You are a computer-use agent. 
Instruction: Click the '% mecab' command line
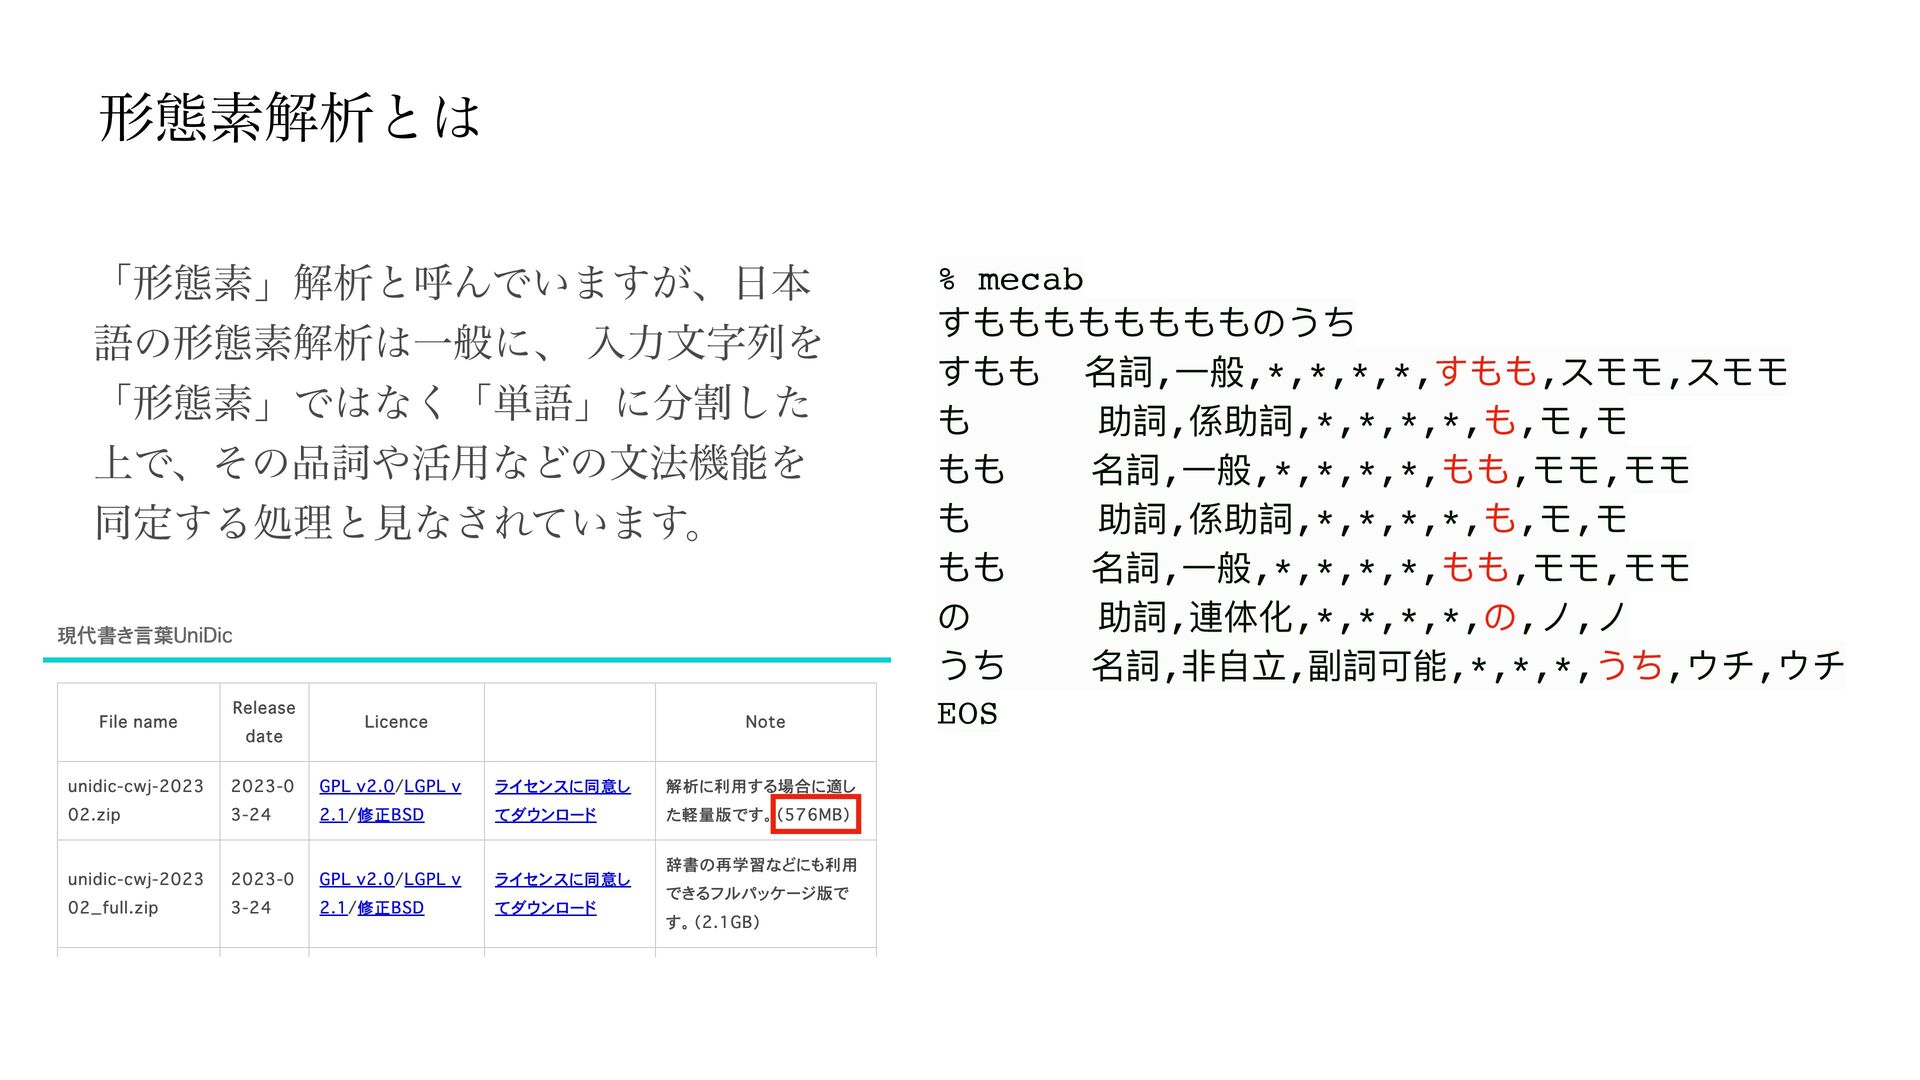click(x=1010, y=280)
